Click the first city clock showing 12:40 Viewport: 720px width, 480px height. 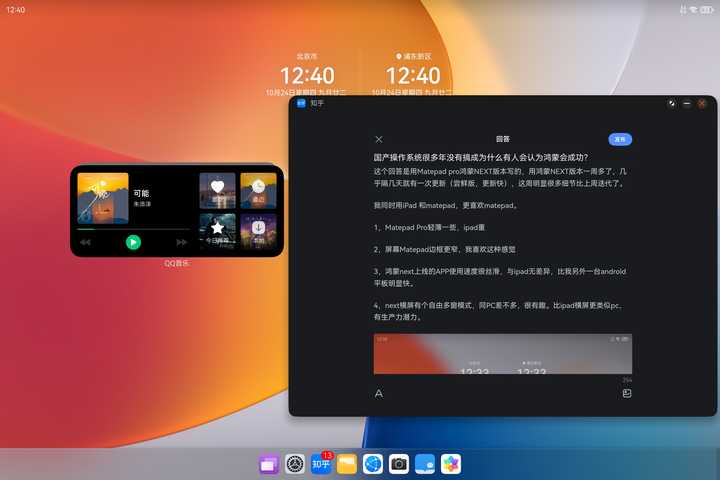(x=307, y=75)
